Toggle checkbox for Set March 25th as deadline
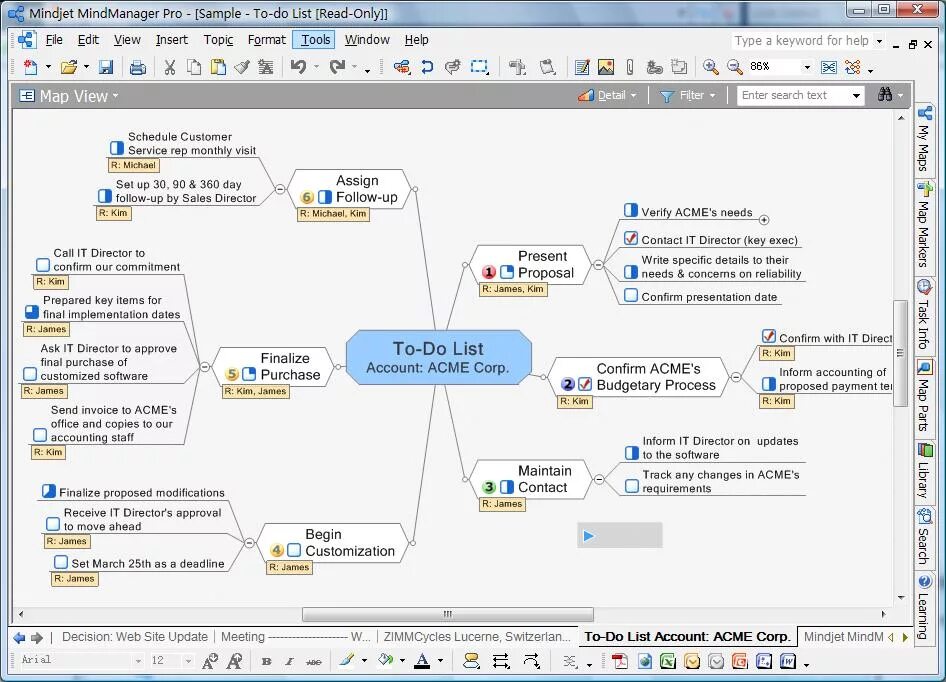 (x=61, y=562)
